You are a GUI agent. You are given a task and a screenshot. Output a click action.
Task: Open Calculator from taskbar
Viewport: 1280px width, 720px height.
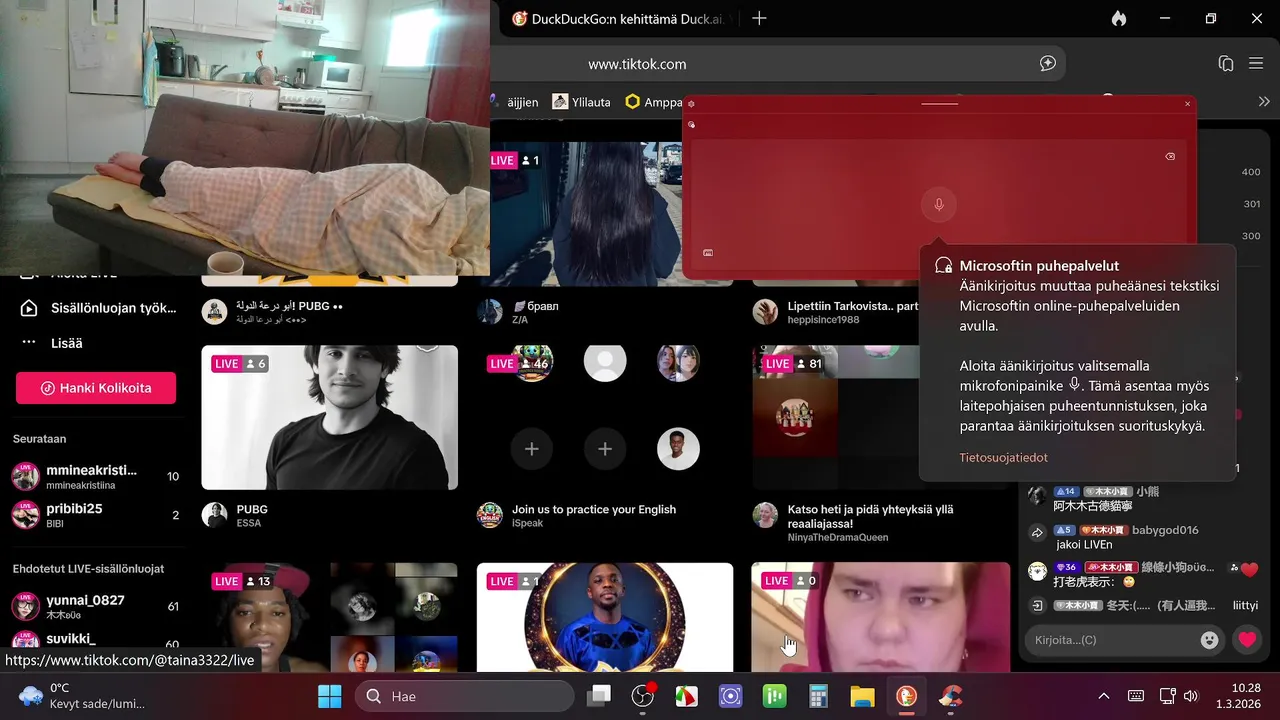pos(818,696)
